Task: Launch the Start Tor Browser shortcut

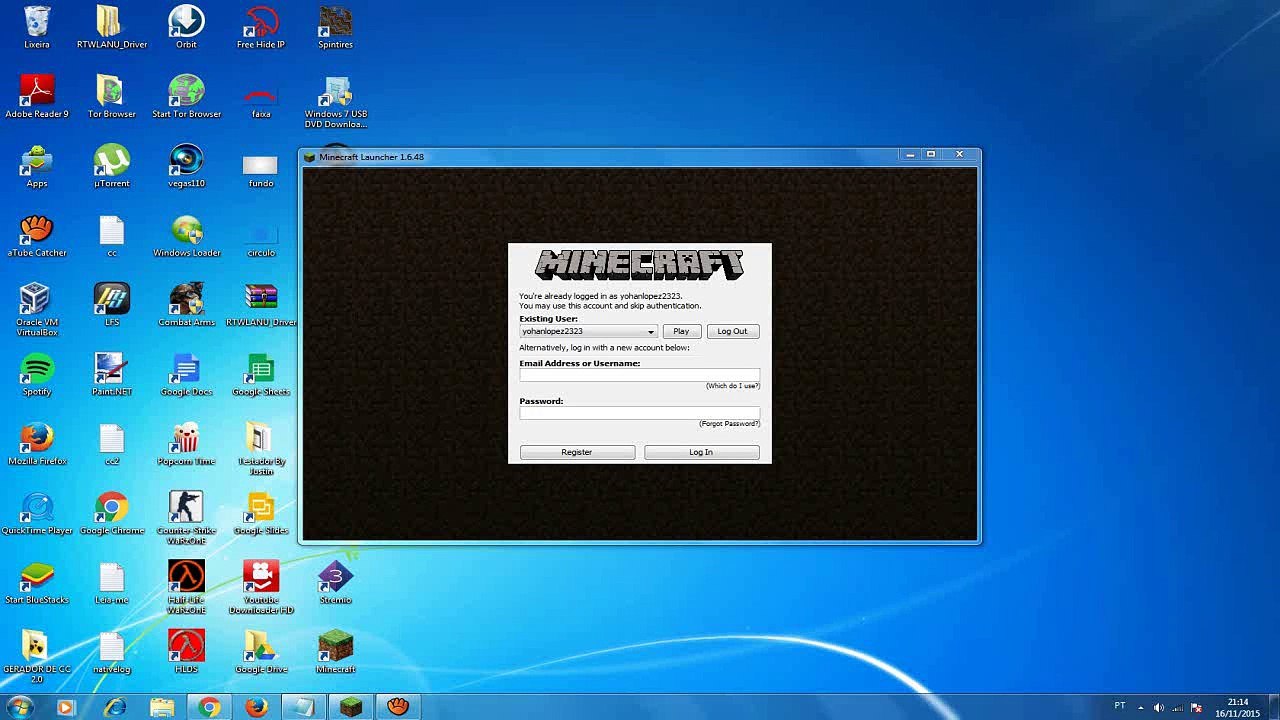Action: [x=186, y=92]
